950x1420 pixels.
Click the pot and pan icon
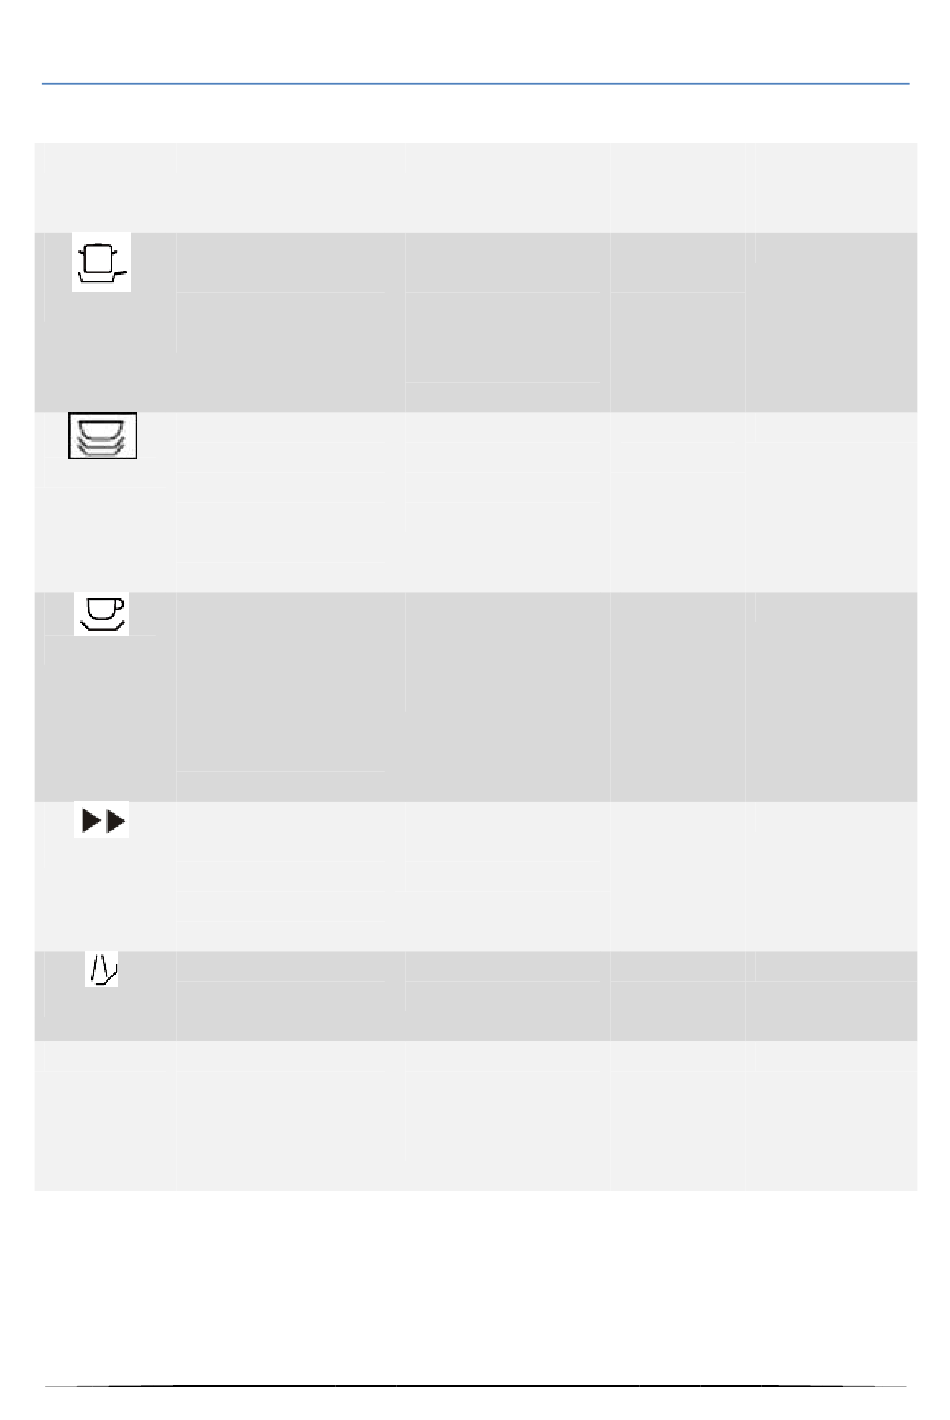point(101,263)
